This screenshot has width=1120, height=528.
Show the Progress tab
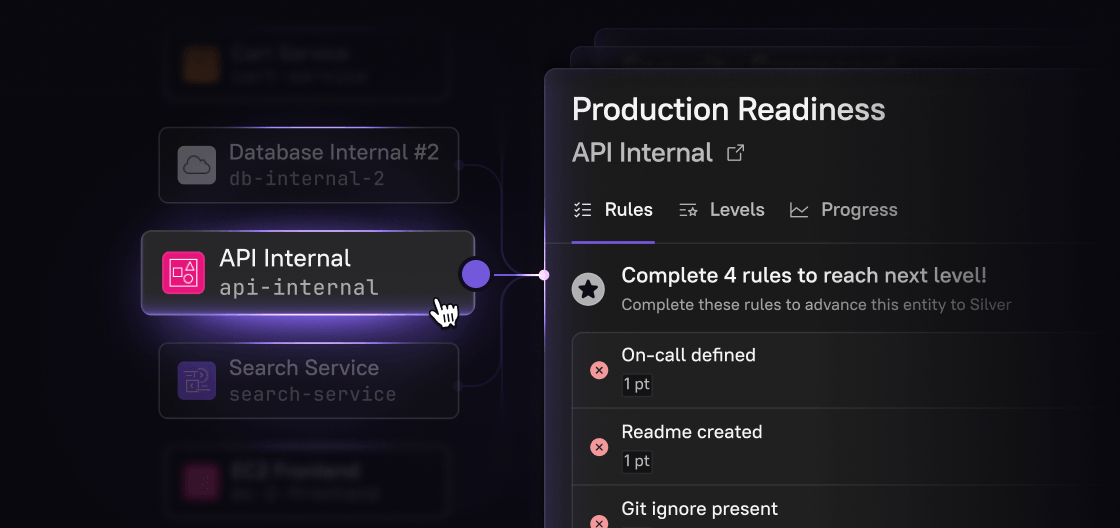click(844, 210)
